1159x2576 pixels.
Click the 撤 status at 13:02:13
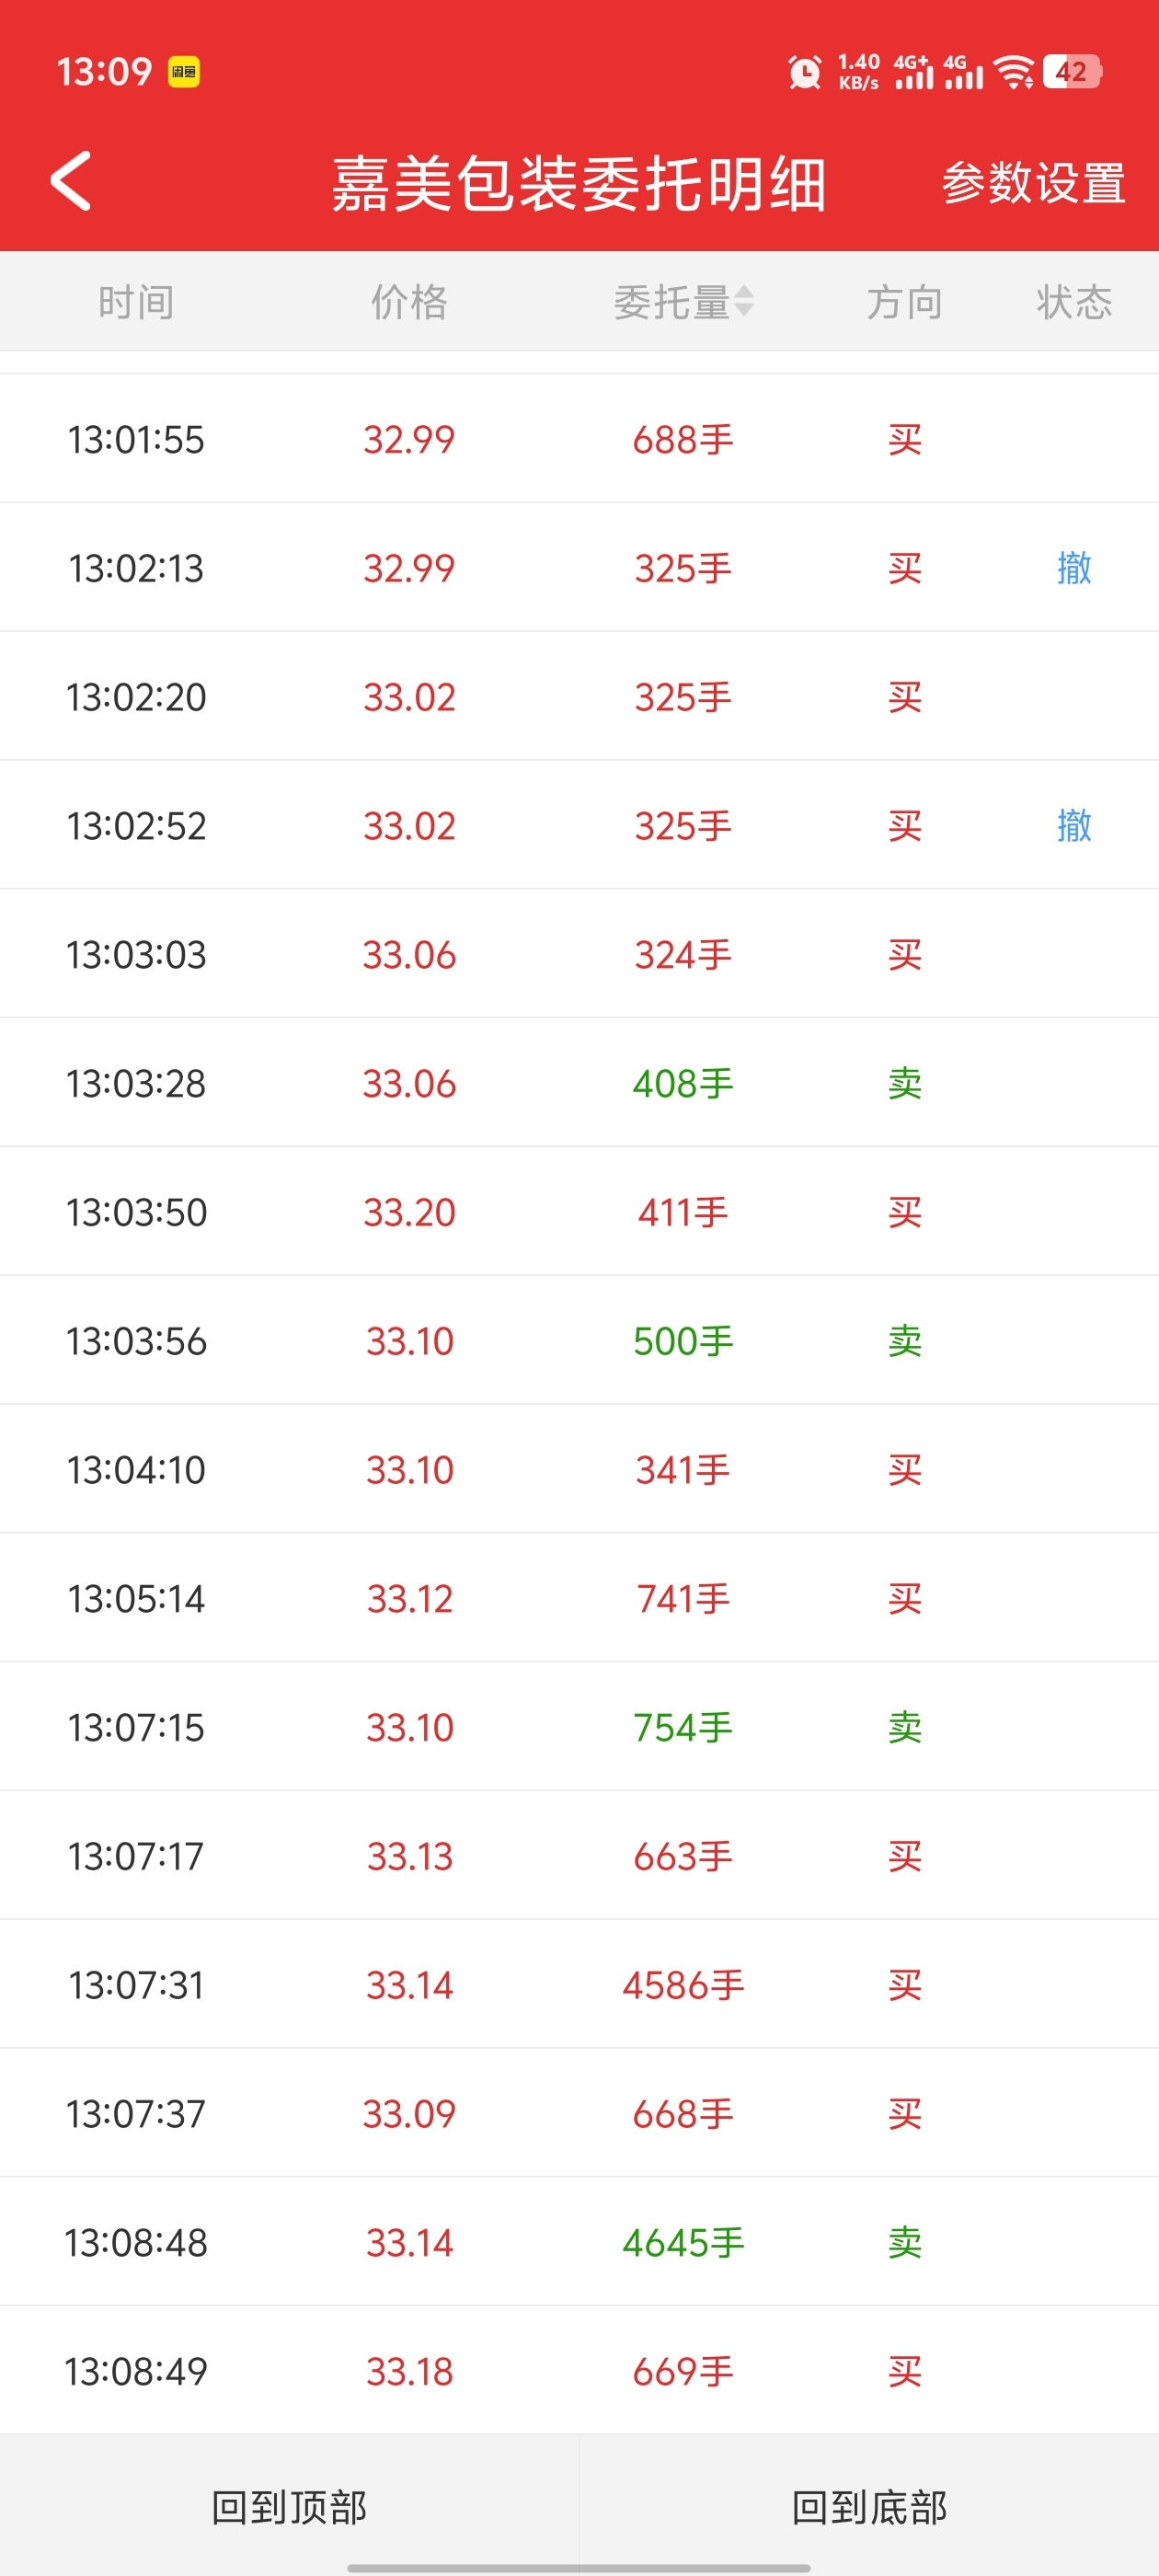click(1074, 568)
